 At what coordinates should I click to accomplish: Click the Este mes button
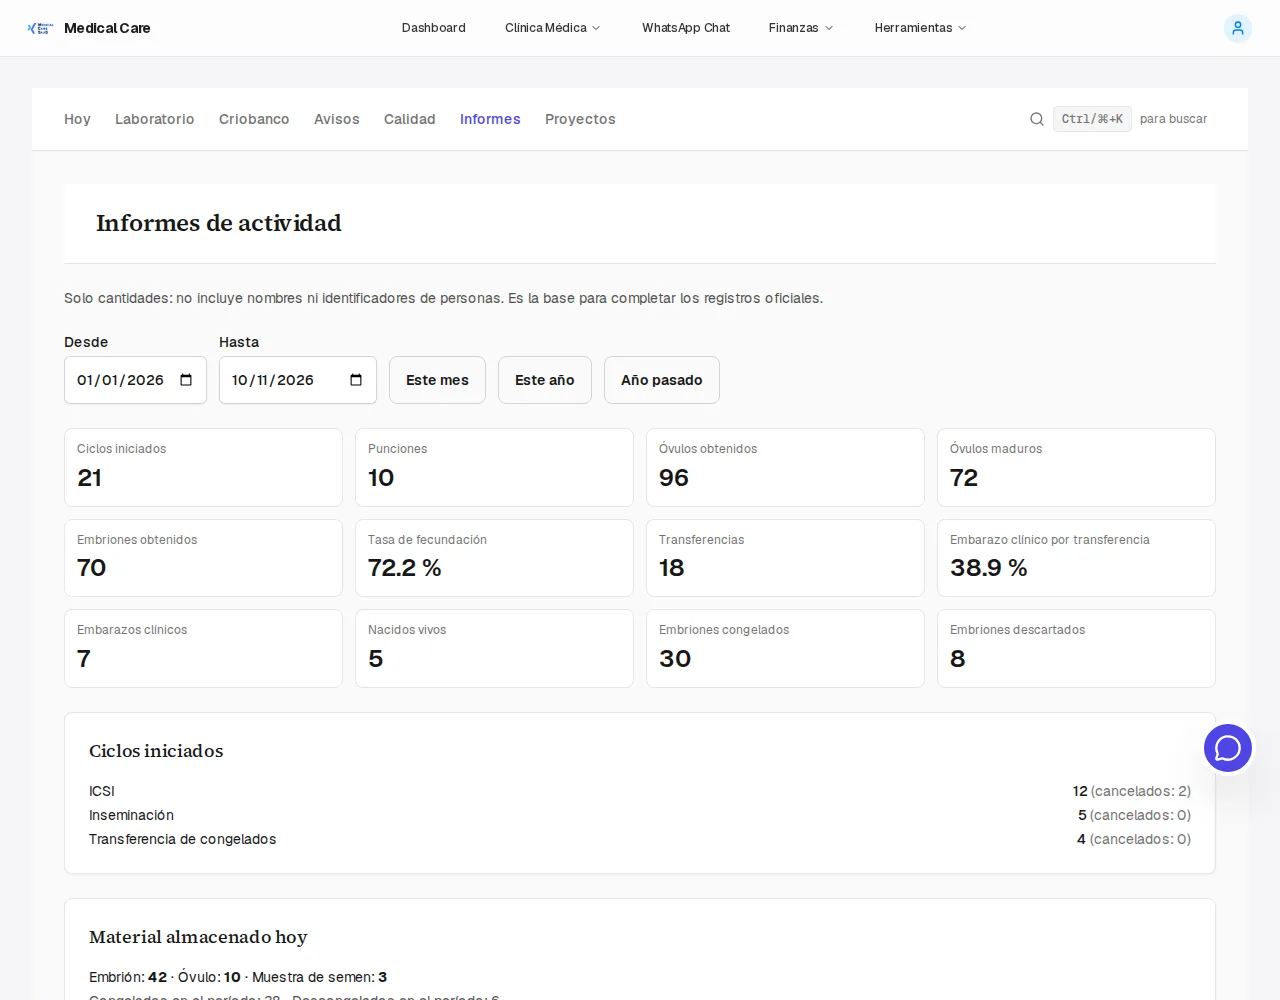[437, 380]
